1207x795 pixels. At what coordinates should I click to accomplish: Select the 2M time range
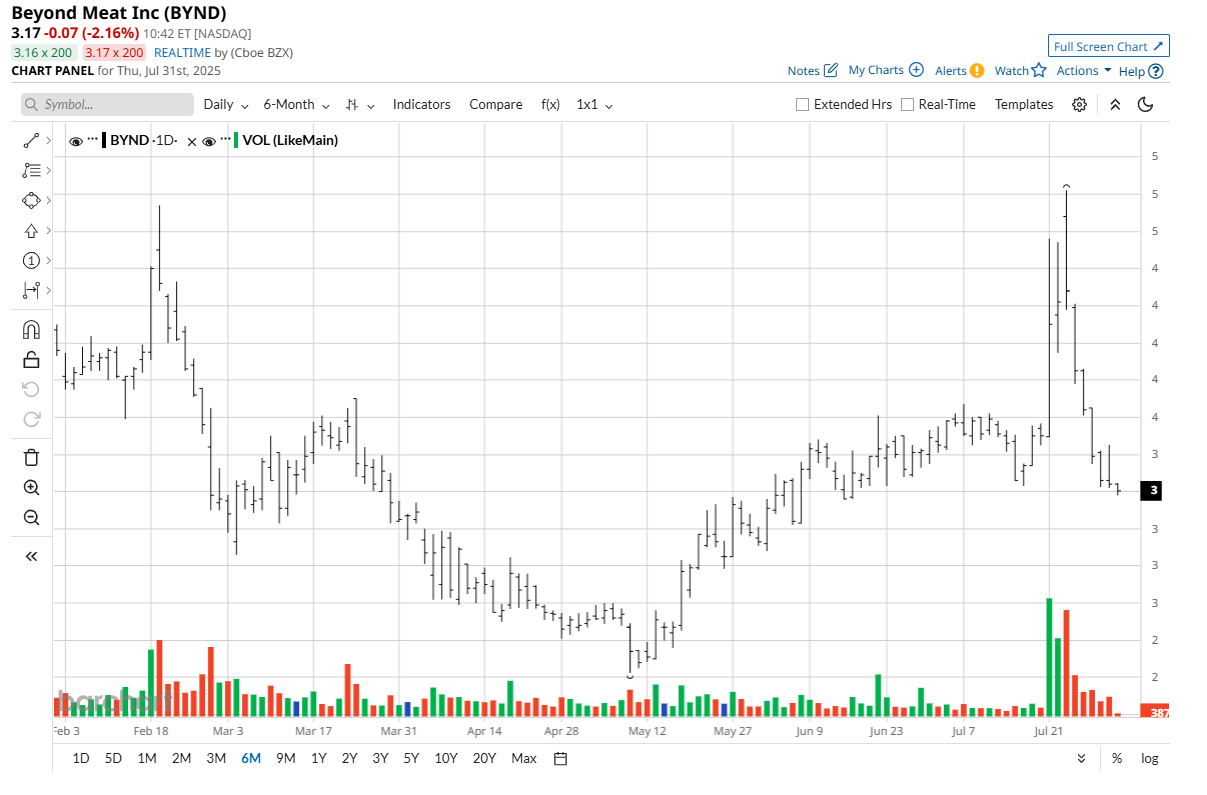pyautogui.click(x=181, y=758)
